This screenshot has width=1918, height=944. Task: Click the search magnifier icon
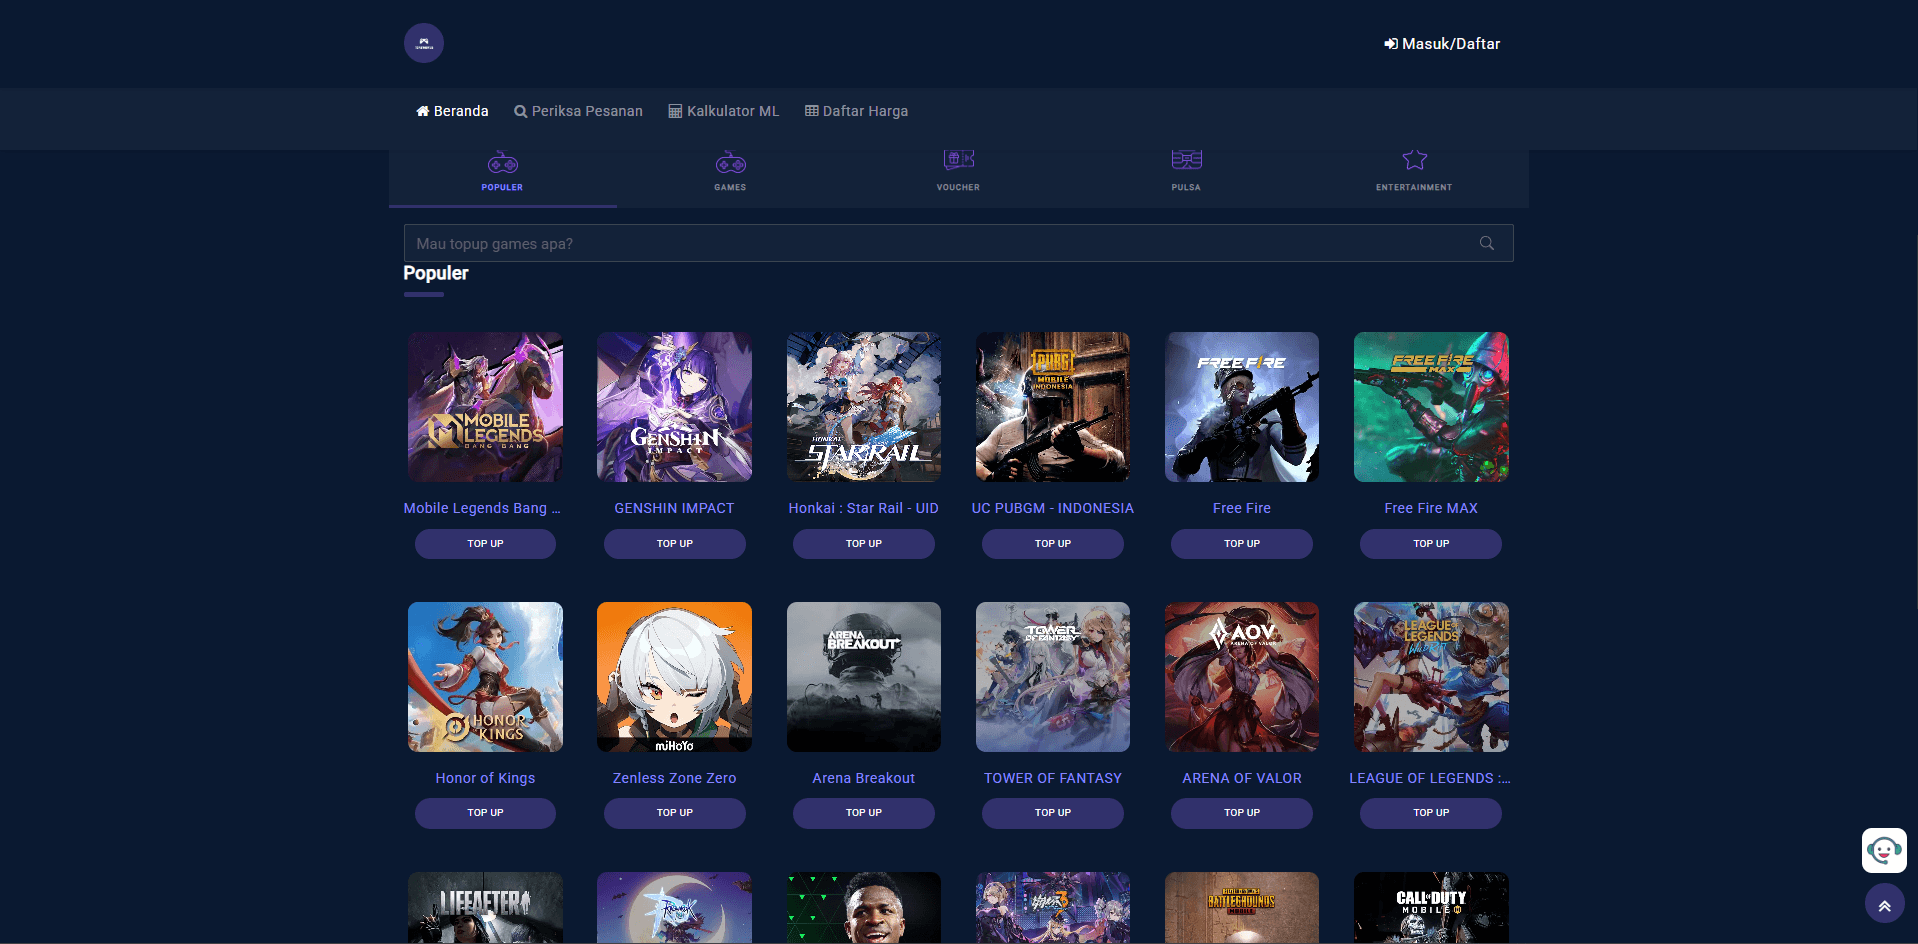tap(1487, 243)
